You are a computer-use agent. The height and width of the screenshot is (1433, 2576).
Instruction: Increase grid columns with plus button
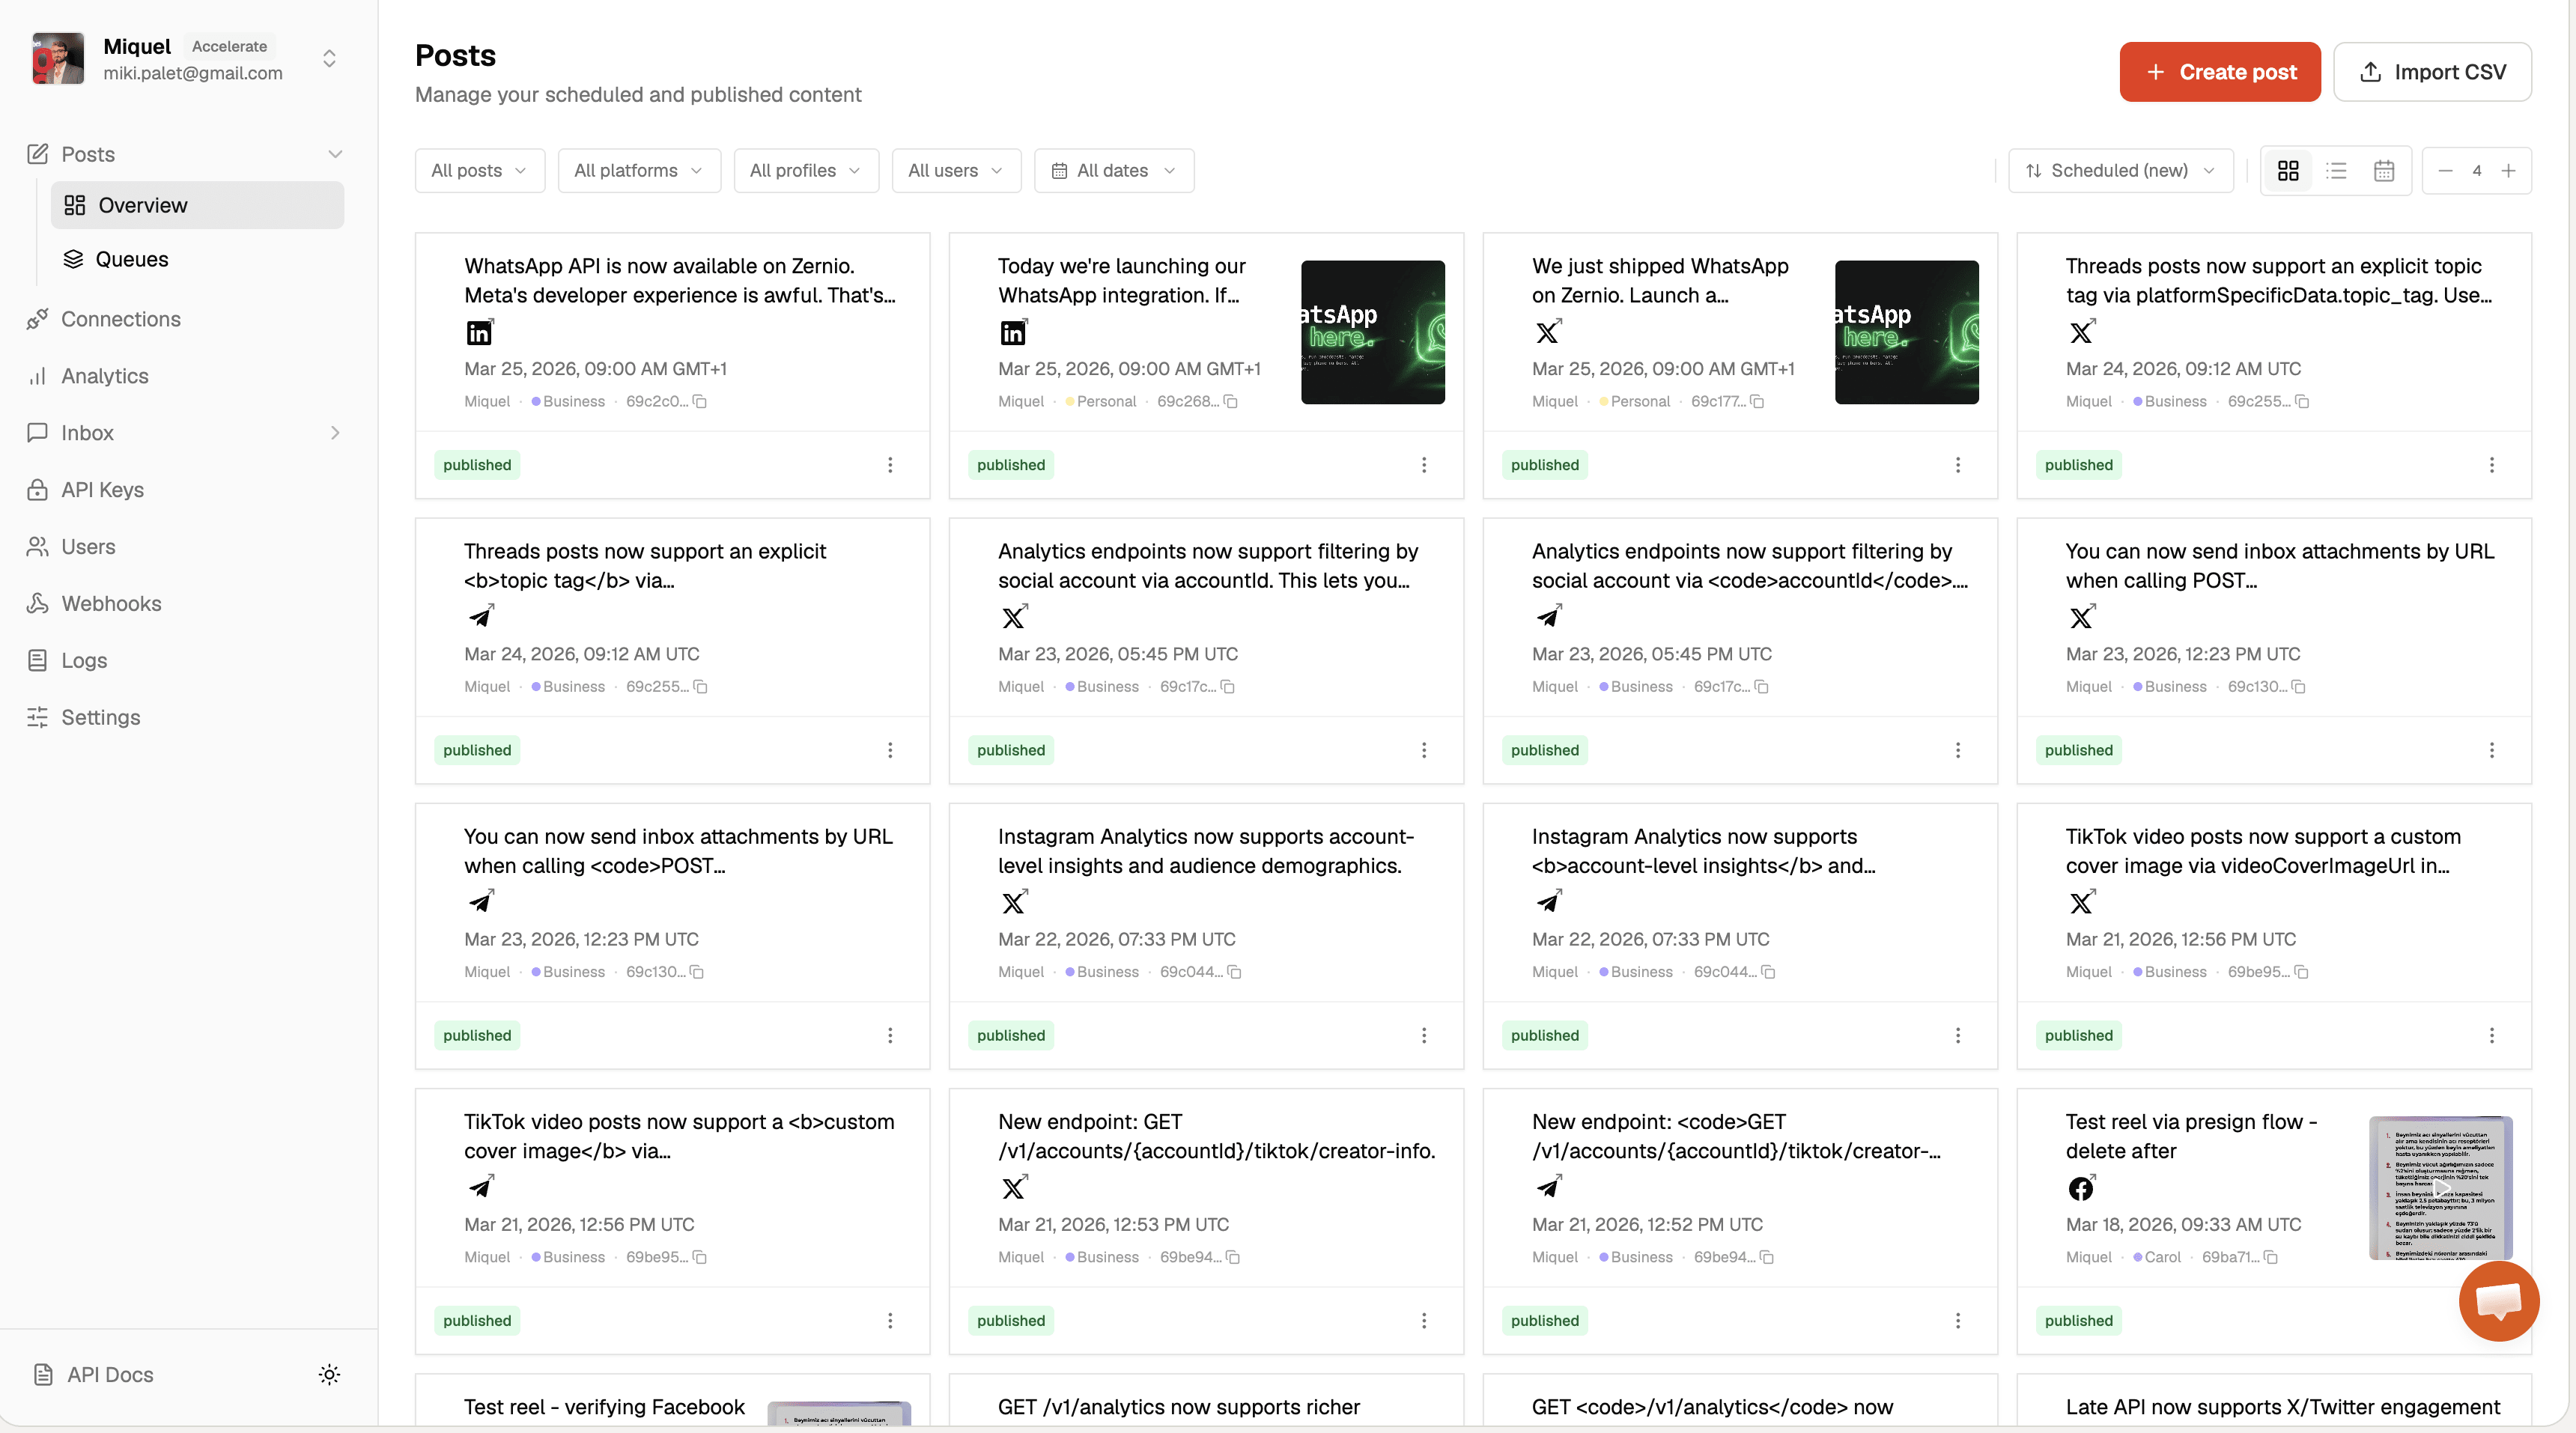tap(2508, 171)
